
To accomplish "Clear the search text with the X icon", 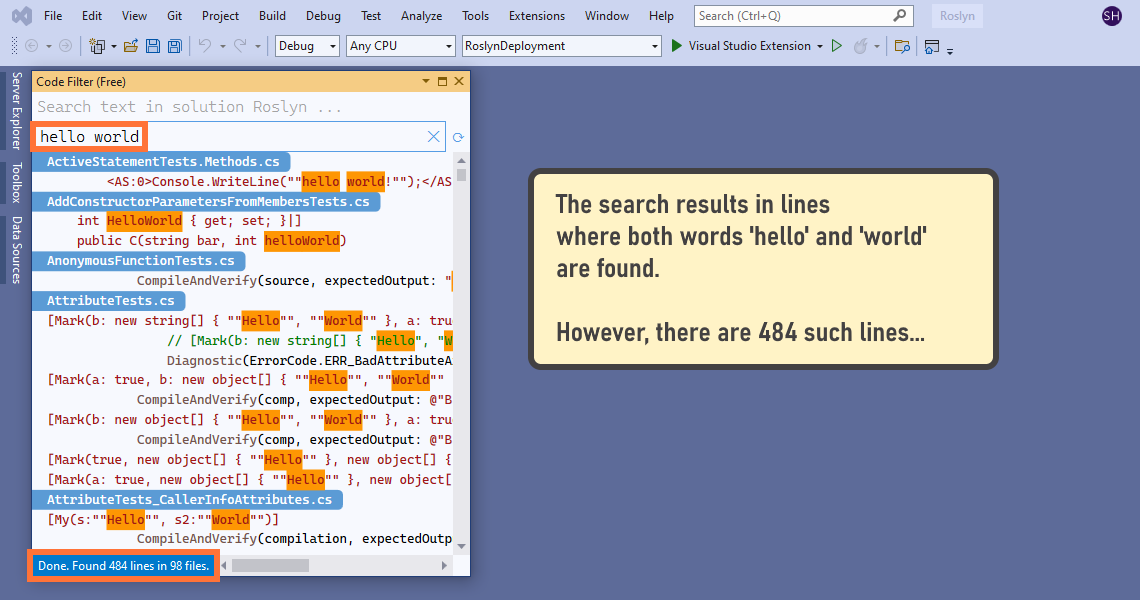I will (x=434, y=137).
